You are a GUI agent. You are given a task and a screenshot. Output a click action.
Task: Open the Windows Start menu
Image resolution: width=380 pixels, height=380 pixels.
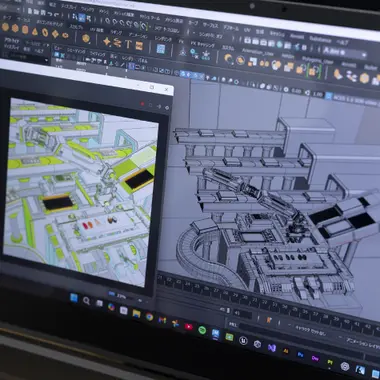point(74,298)
